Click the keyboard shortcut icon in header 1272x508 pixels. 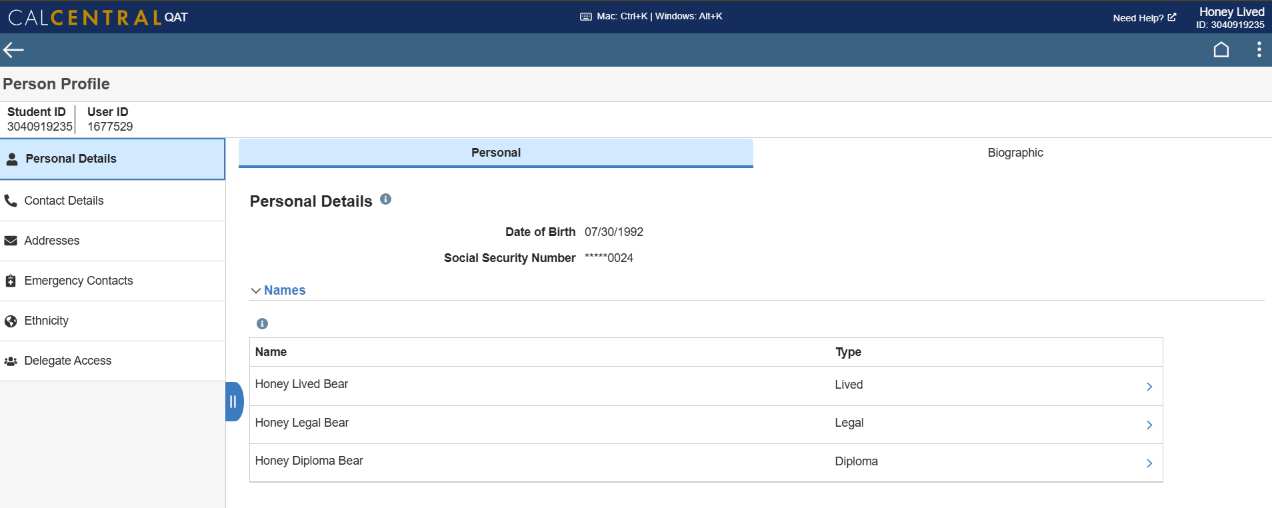pyautogui.click(x=586, y=17)
